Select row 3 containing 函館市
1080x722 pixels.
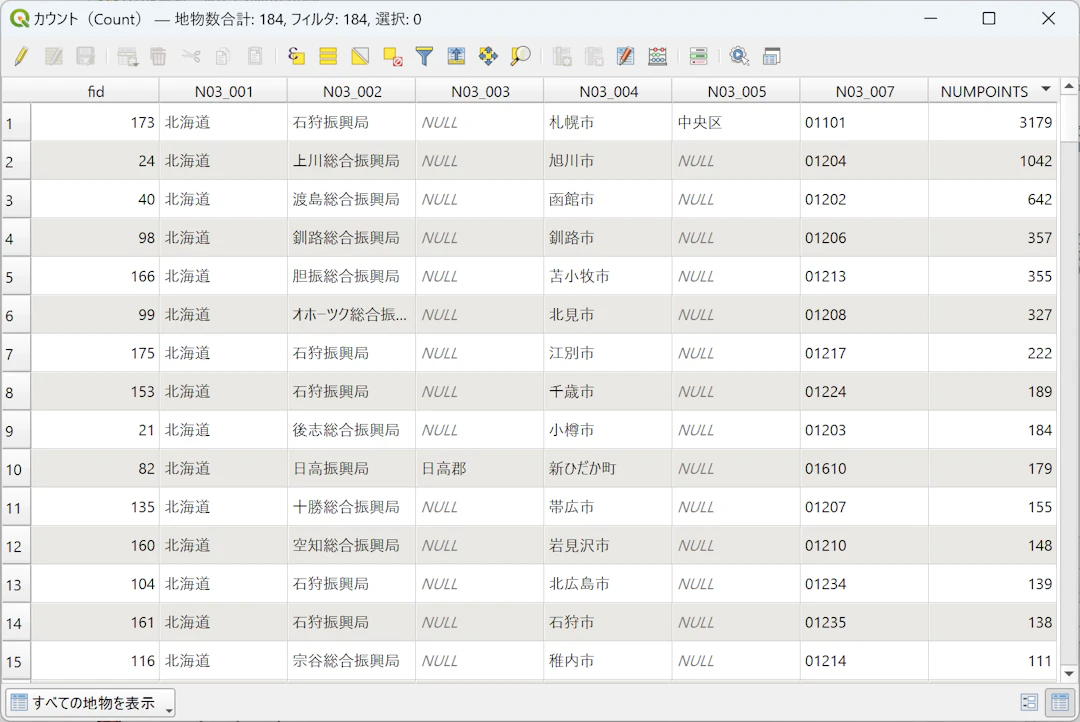pos(14,199)
